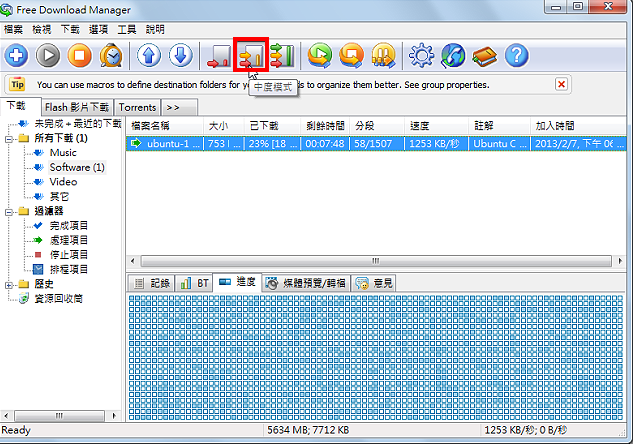Select the 其它 group
Viewport: 634px width, 445px height.
[x=59, y=196]
